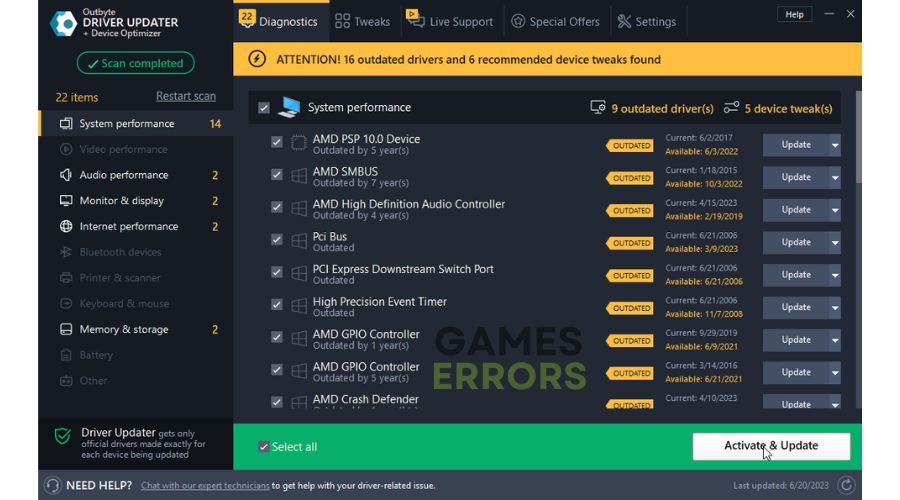
Task: Click the Other category icon in sidebar
Action: 66,381
